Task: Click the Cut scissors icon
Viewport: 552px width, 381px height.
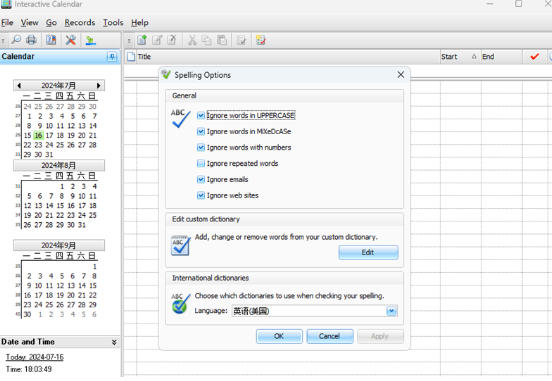Action: (x=192, y=40)
